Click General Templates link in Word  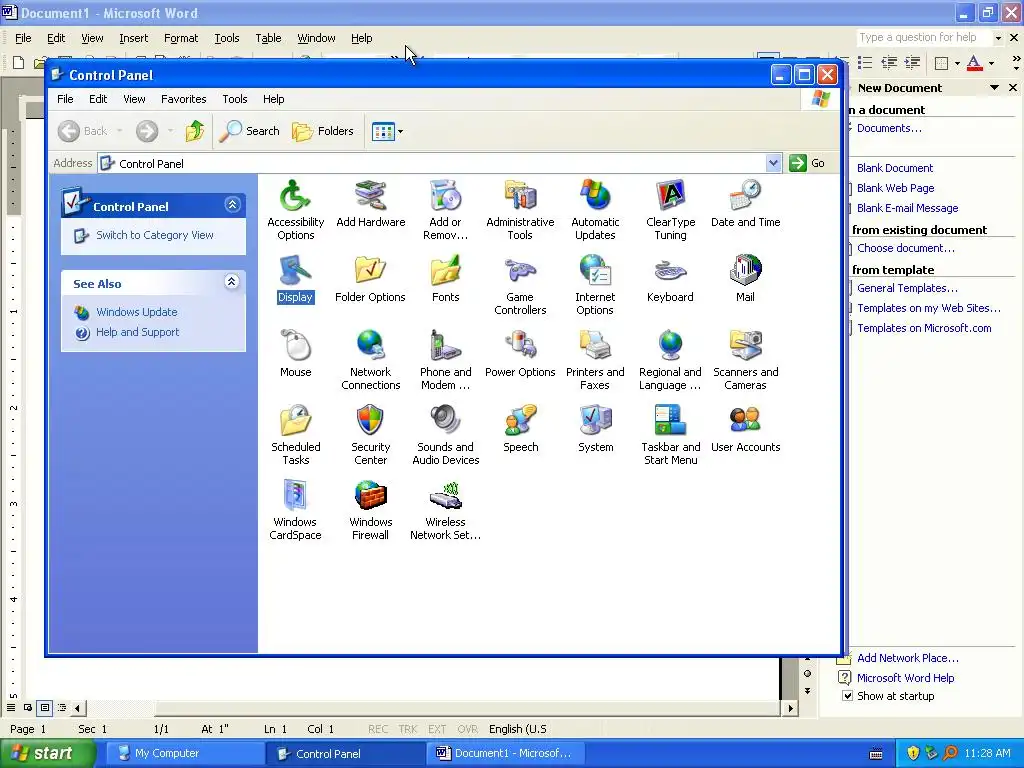(907, 288)
